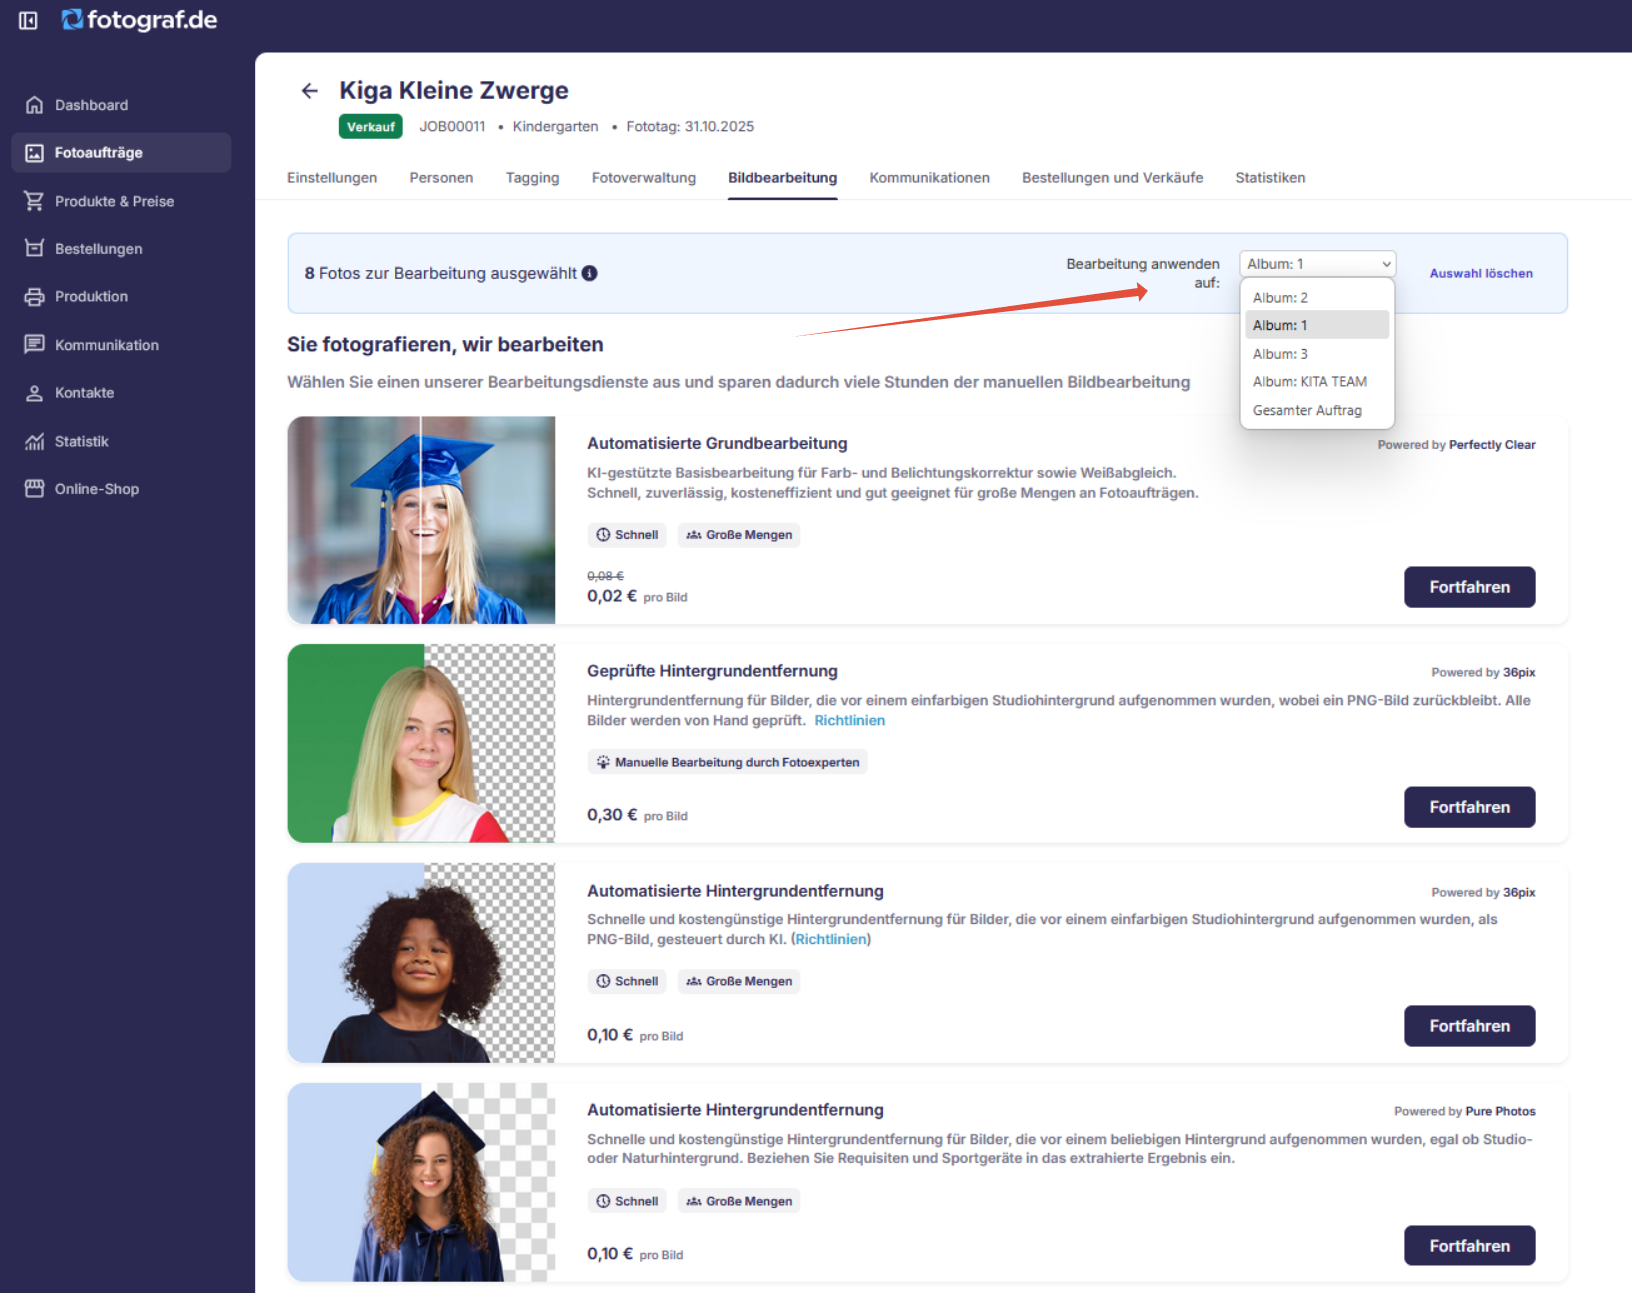Choose the highlighted Album: 1 list option

pyautogui.click(x=1317, y=325)
